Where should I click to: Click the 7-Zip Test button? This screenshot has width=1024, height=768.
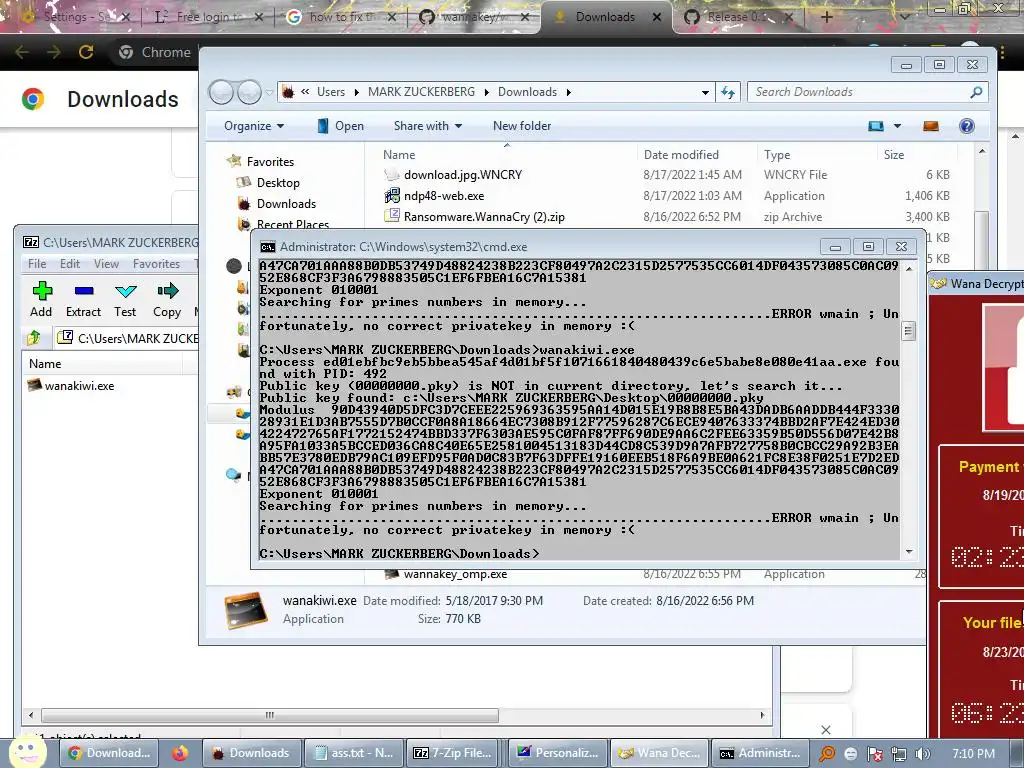click(125, 299)
